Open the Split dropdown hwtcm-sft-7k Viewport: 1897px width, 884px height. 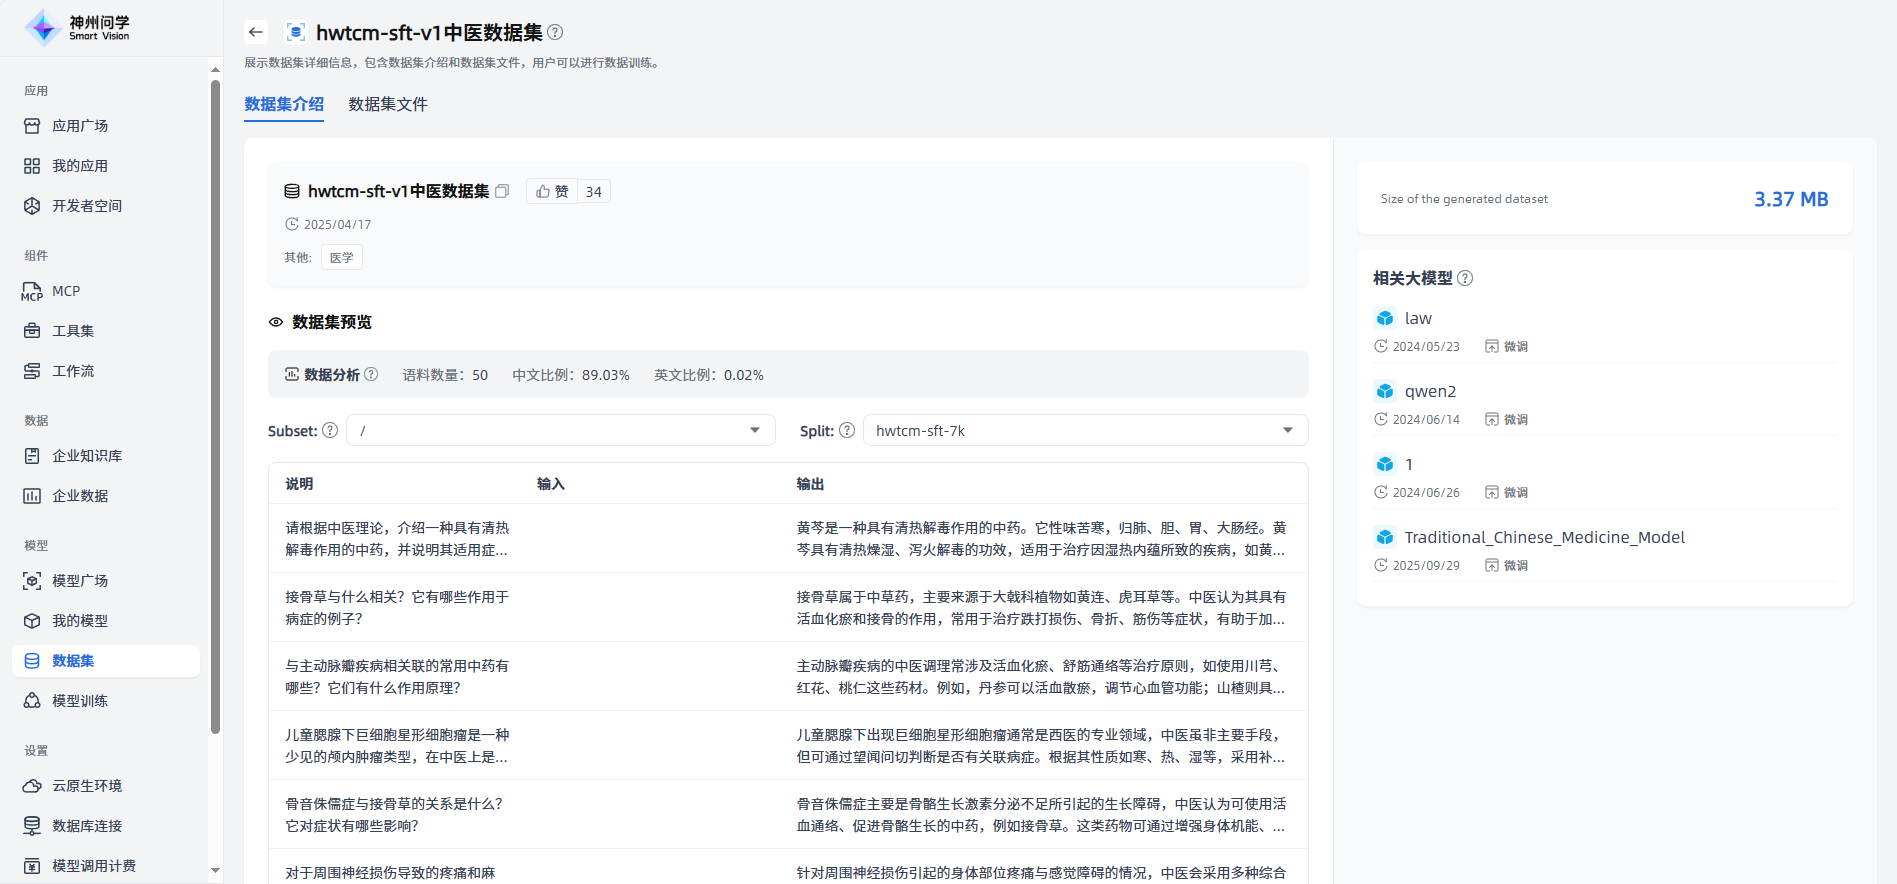tap(1084, 430)
